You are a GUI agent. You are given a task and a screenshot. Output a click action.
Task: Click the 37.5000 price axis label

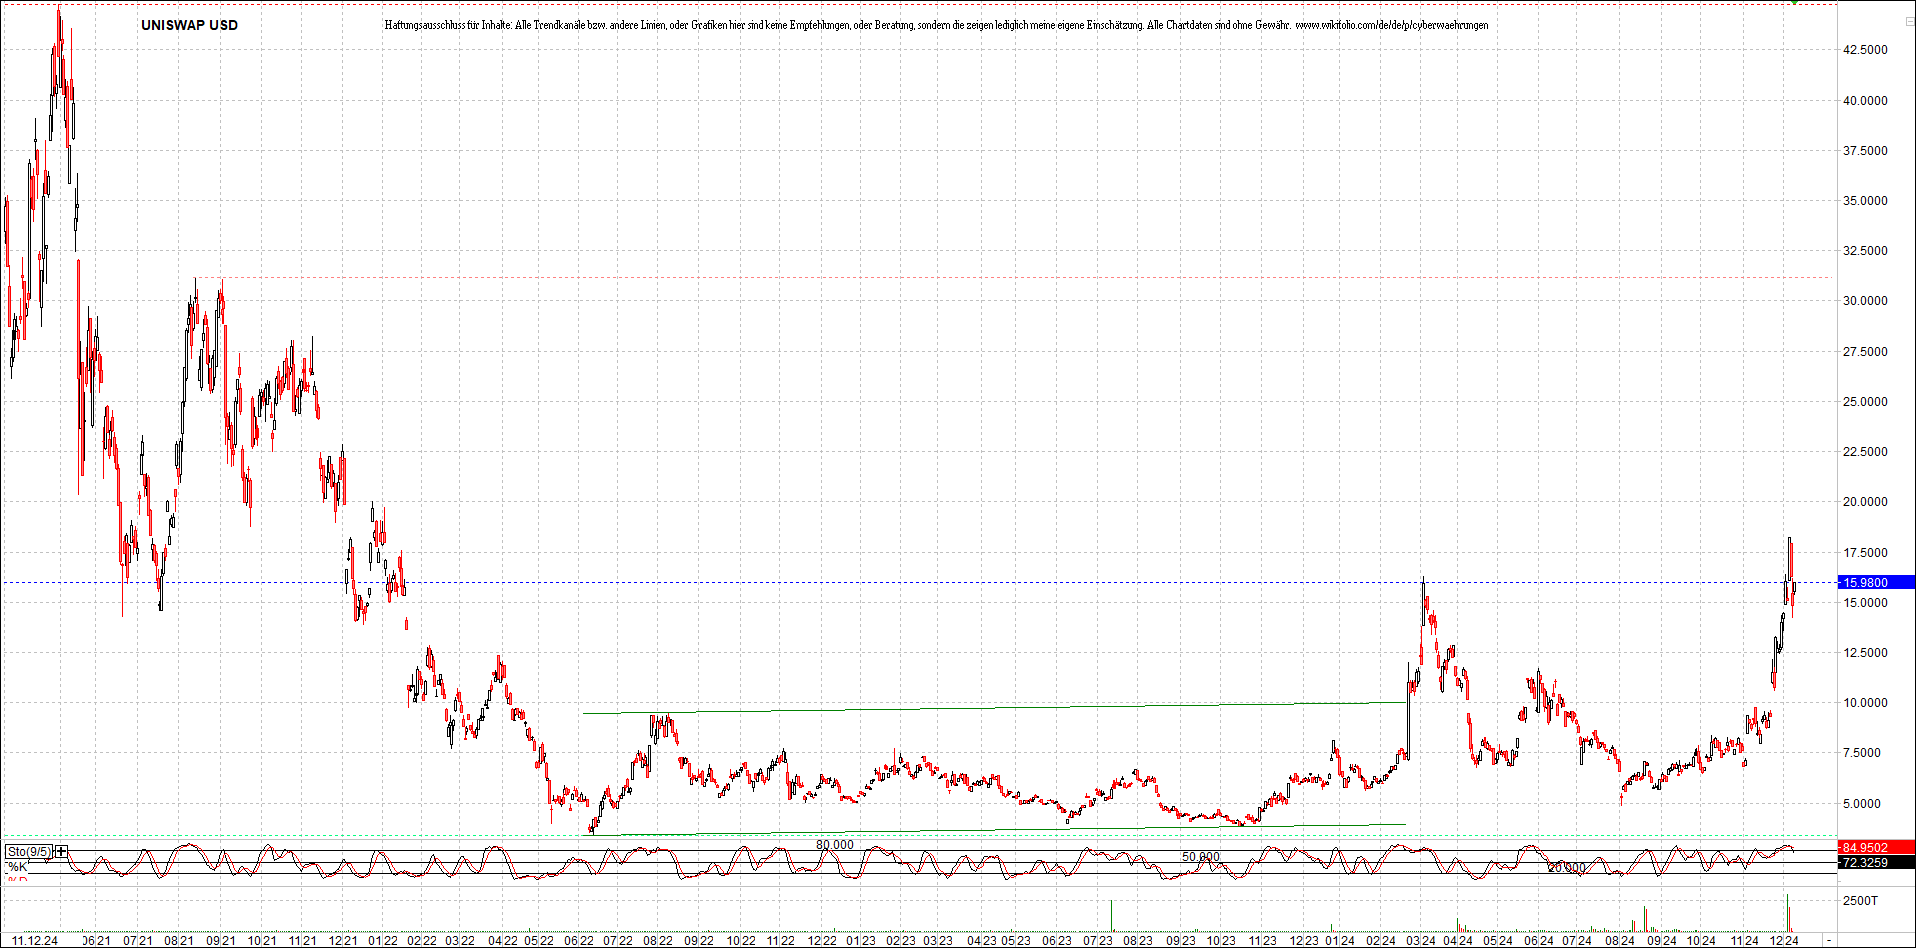click(x=1865, y=151)
